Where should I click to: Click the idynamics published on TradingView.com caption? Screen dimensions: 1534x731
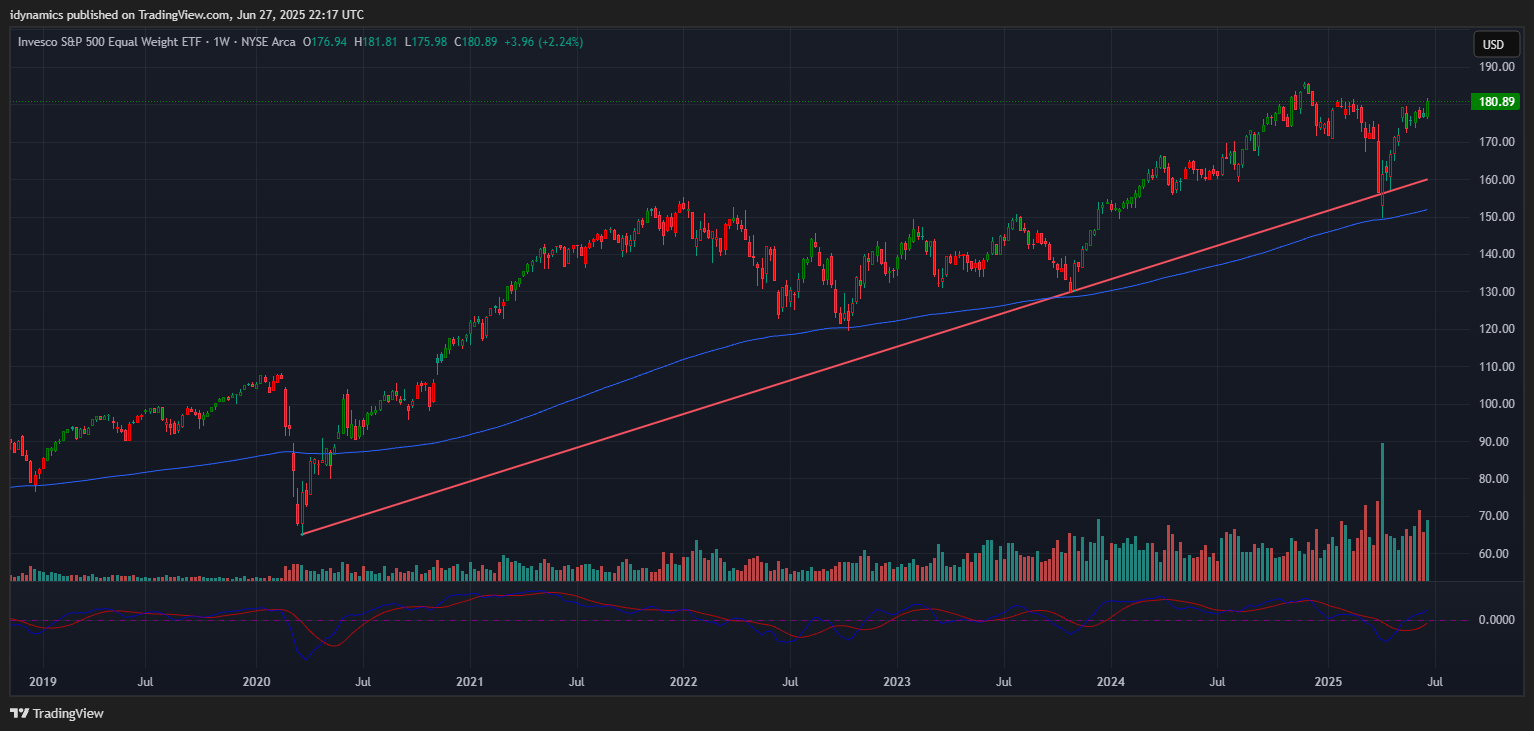(x=187, y=15)
